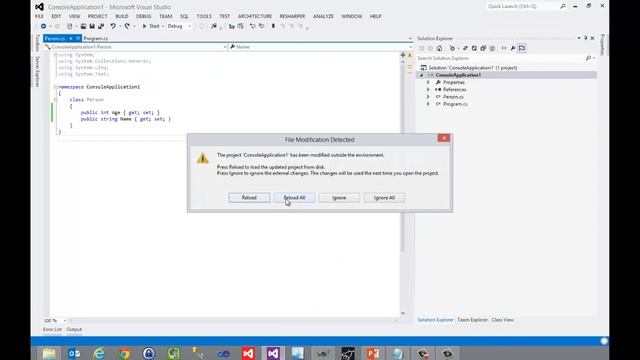640x360 pixels.
Task: Open the VIEW menu
Action: tap(74, 16)
